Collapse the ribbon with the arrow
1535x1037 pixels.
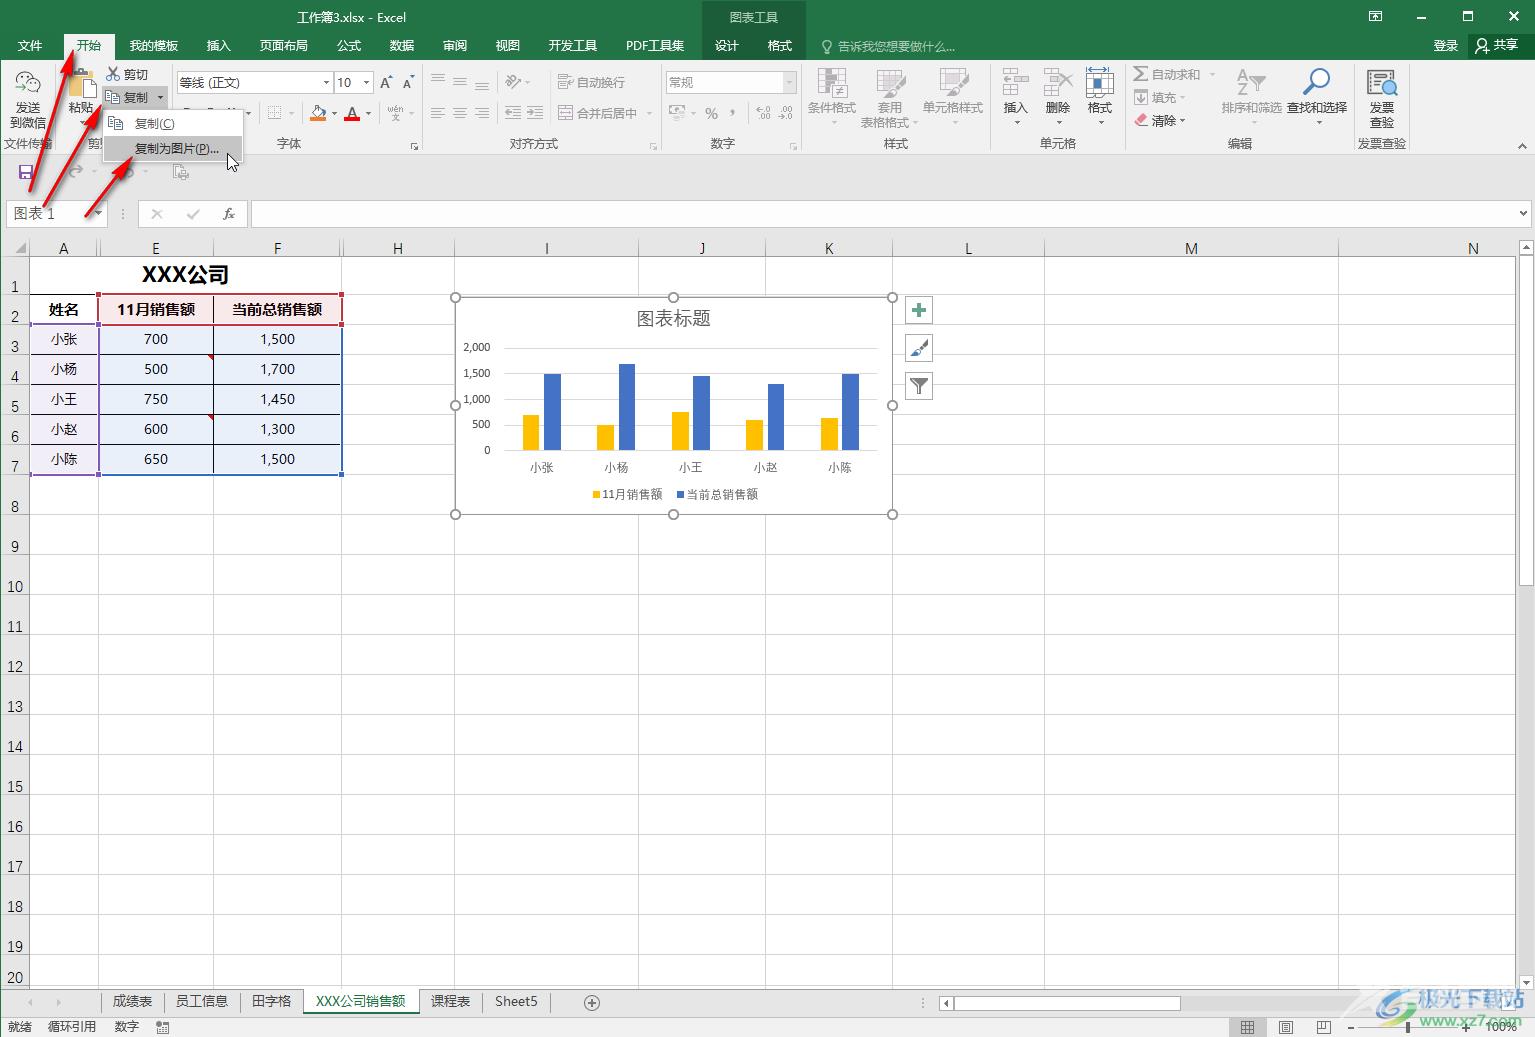(1523, 146)
